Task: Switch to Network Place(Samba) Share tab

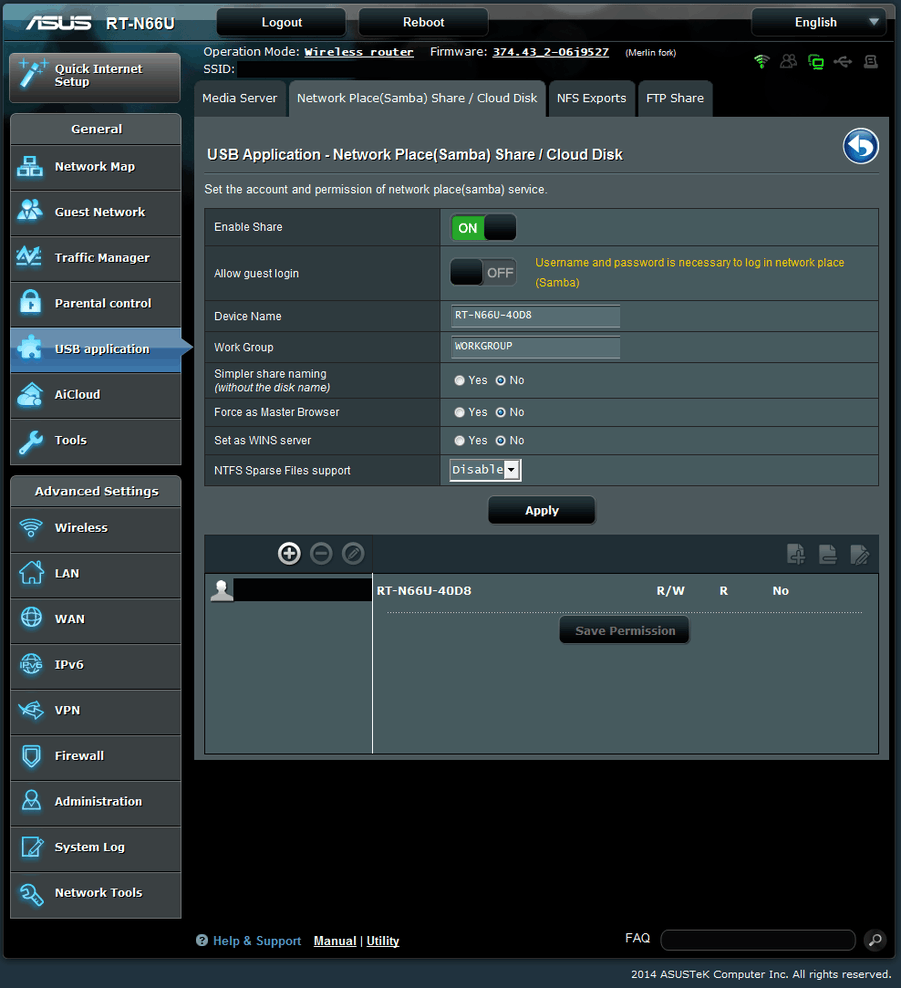Action: point(417,98)
